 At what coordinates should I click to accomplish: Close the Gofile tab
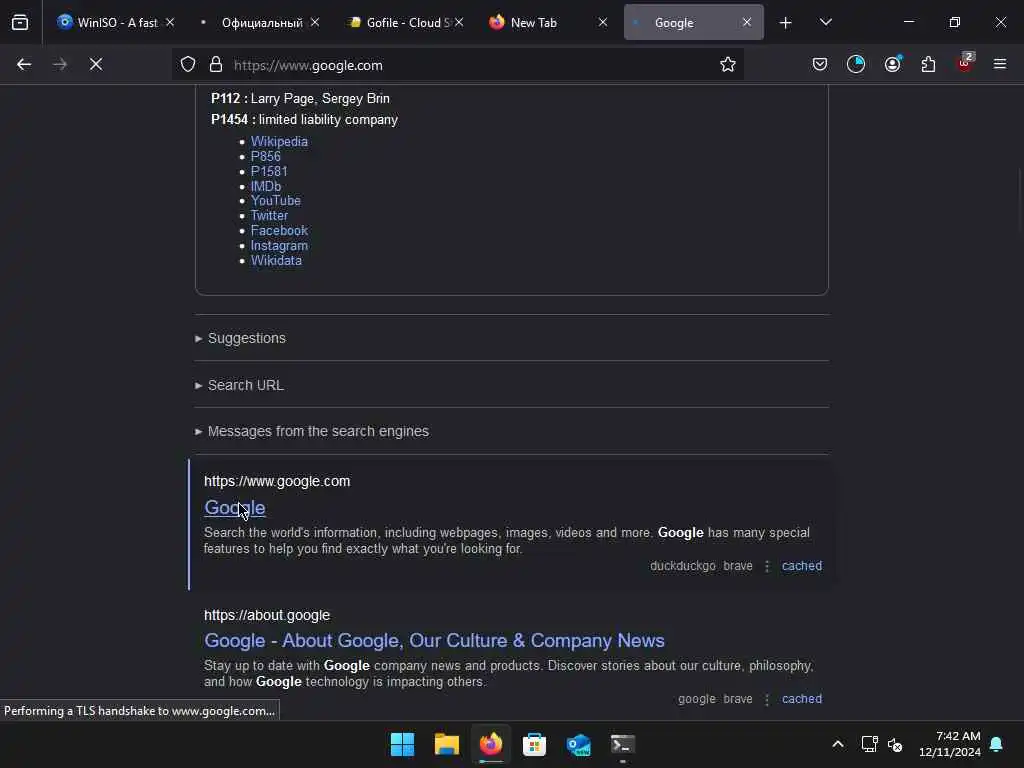(459, 23)
